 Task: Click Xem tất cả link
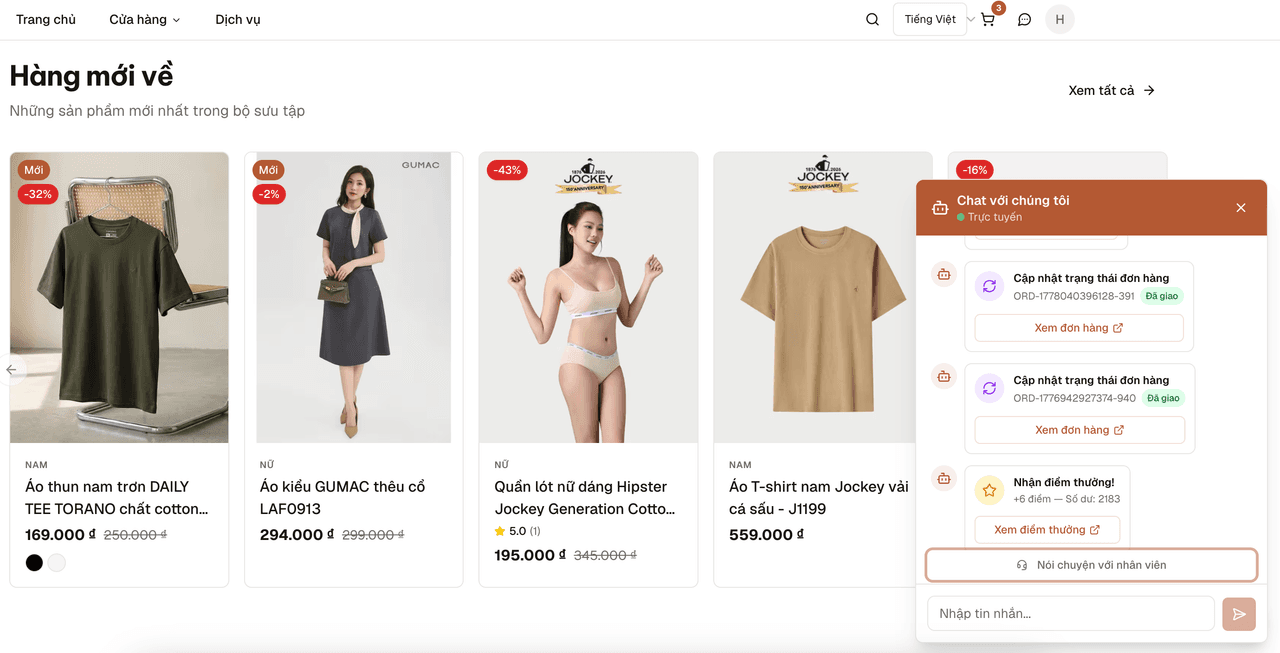point(1111,90)
